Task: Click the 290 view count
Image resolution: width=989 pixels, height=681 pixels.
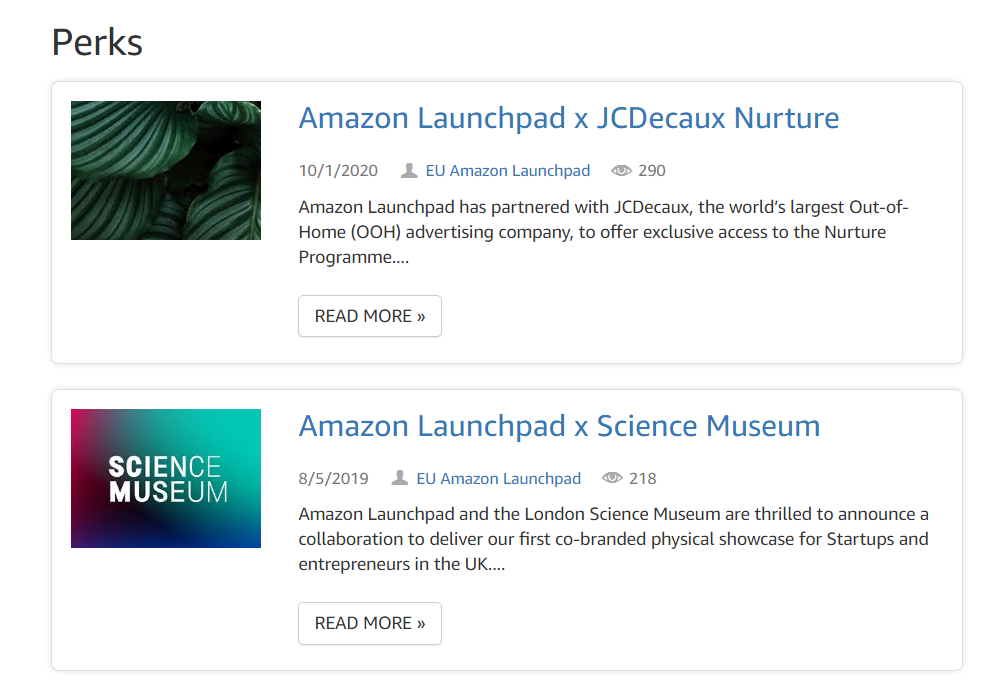Action: tap(652, 170)
